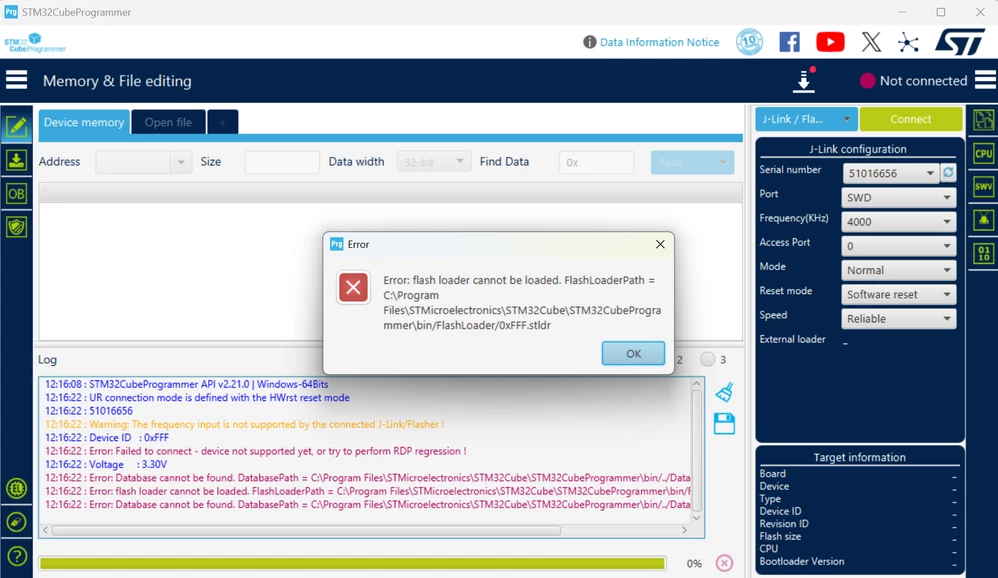Open the 01 10 binary icon
This screenshot has width=998, height=578.
tap(983, 254)
